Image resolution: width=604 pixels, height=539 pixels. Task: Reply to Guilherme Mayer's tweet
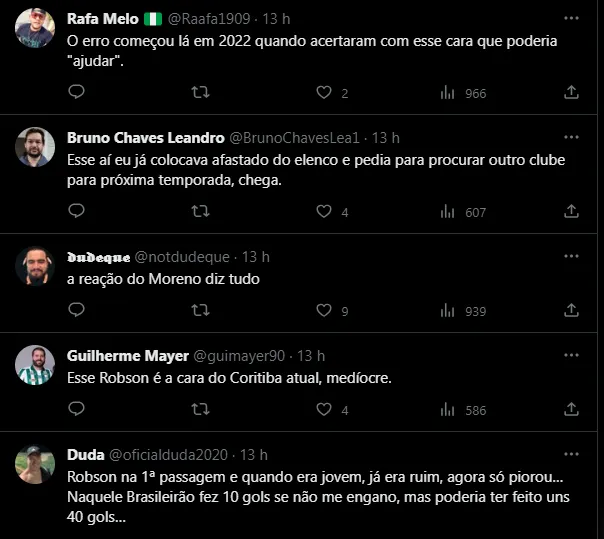[x=77, y=410]
